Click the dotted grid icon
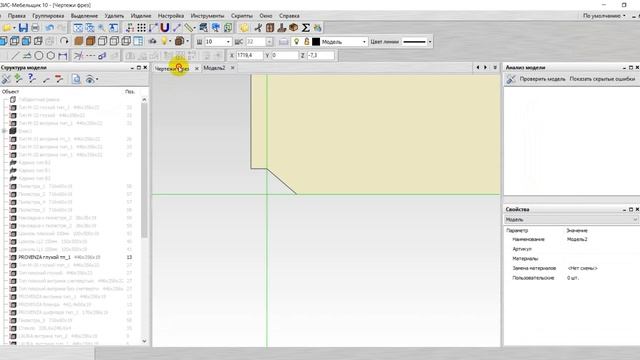The width and height of the screenshot is (640, 360). [x=141, y=28]
